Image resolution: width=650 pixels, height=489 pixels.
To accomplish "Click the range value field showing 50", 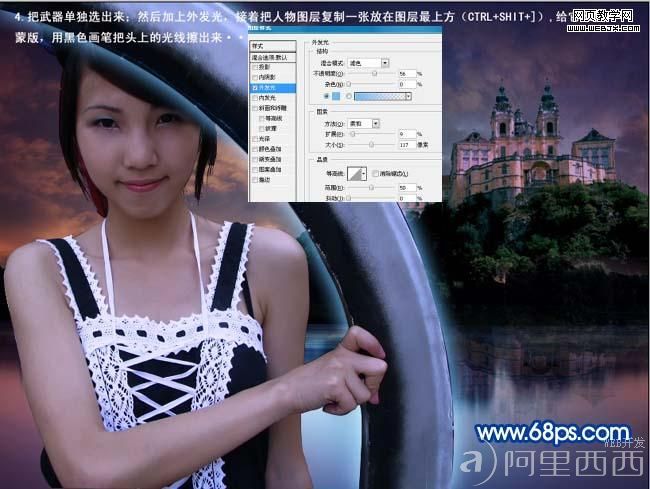I will click(407, 188).
